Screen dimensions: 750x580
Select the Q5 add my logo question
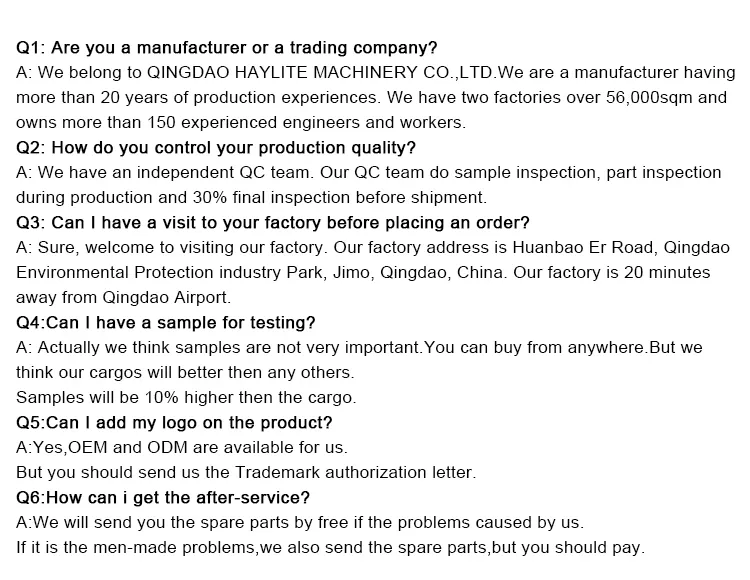click(x=174, y=422)
